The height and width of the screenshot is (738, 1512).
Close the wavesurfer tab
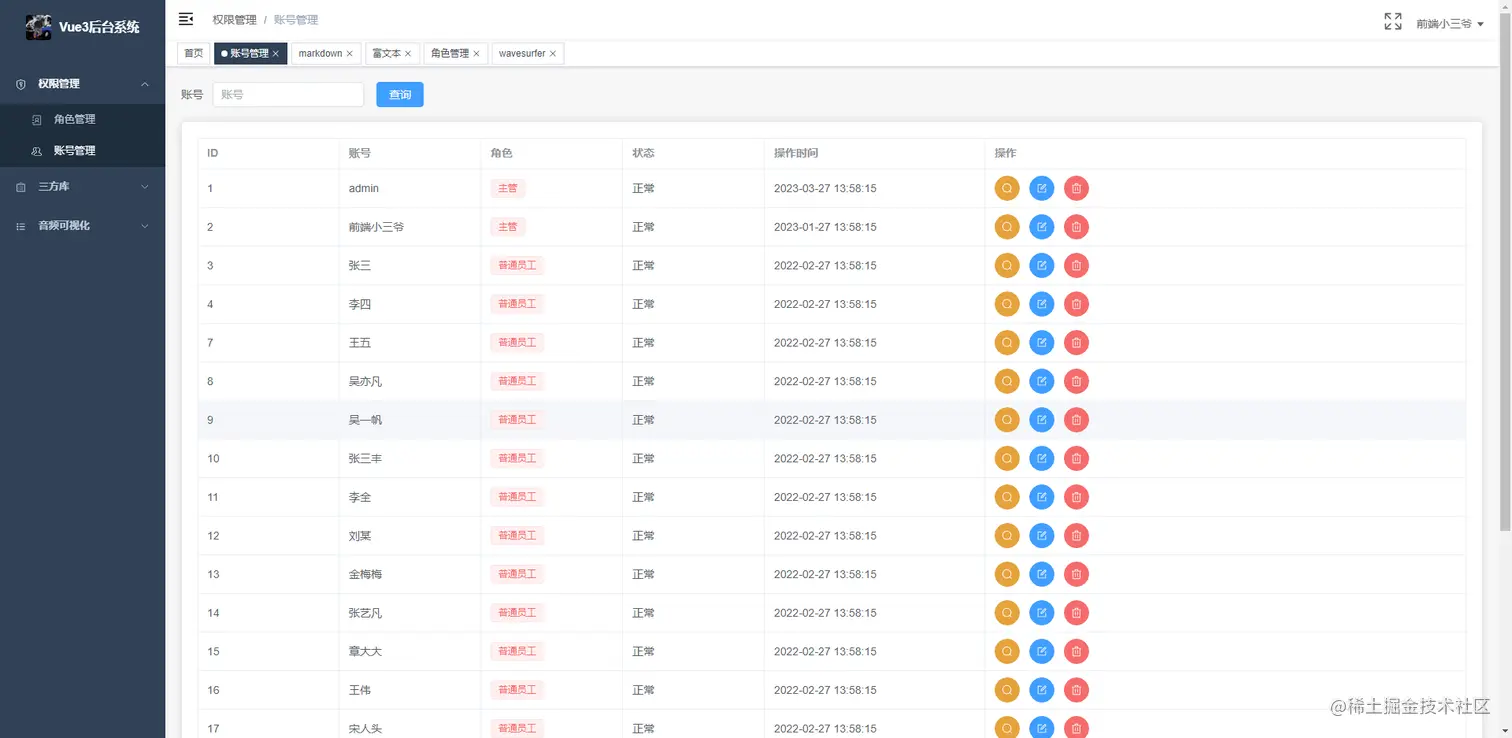click(x=553, y=54)
